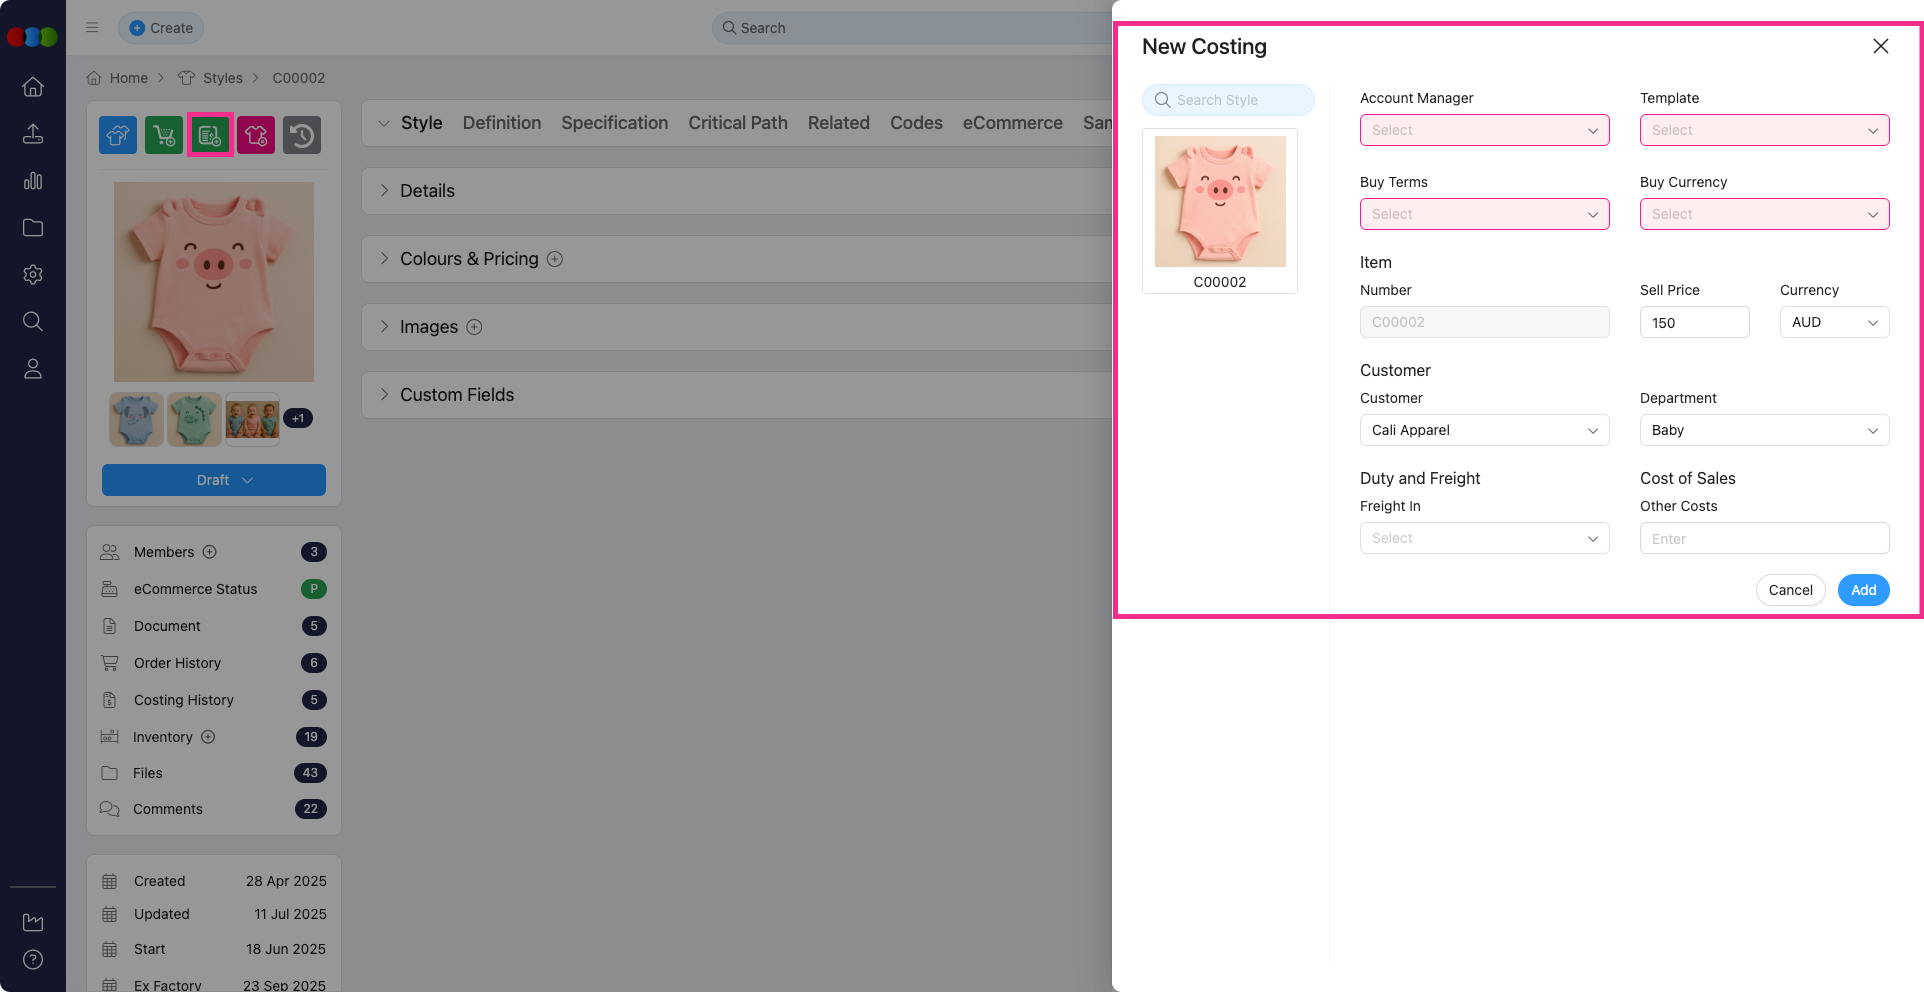Switch to the Critical Path tab
Image resolution: width=1924 pixels, height=992 pixels.
[737, 123]
